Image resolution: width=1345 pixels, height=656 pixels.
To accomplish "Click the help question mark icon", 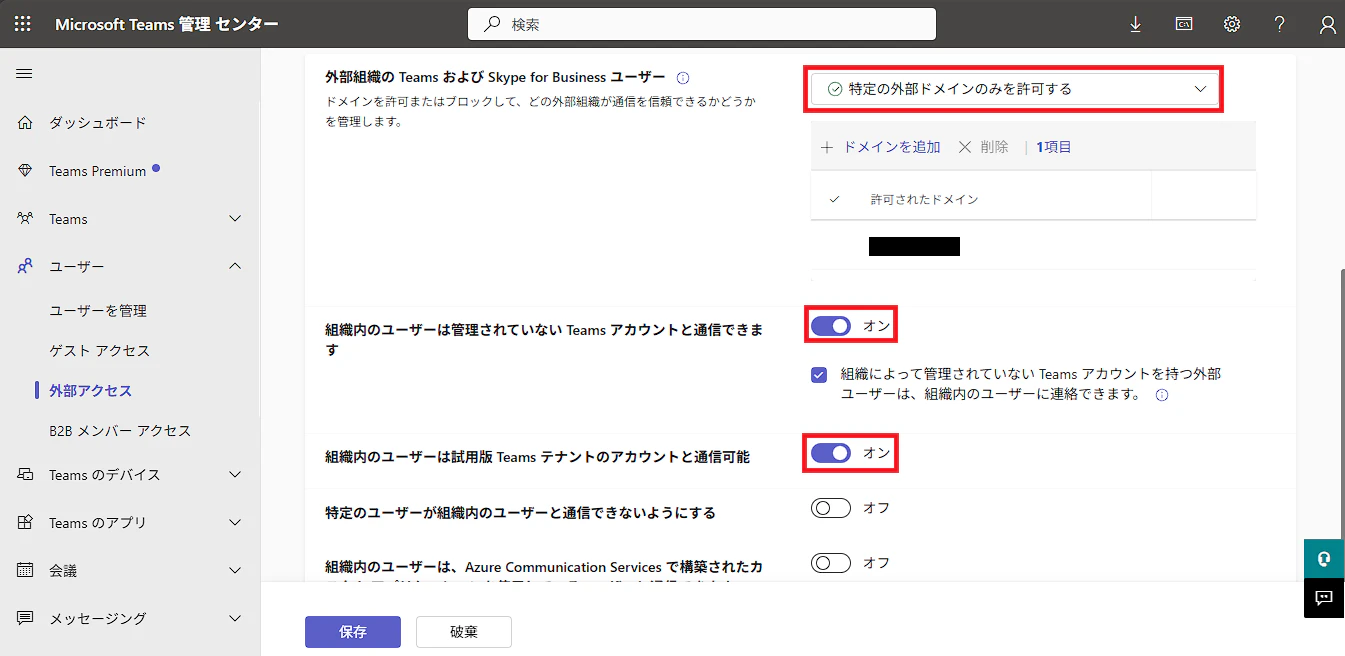I will 1280,24.
